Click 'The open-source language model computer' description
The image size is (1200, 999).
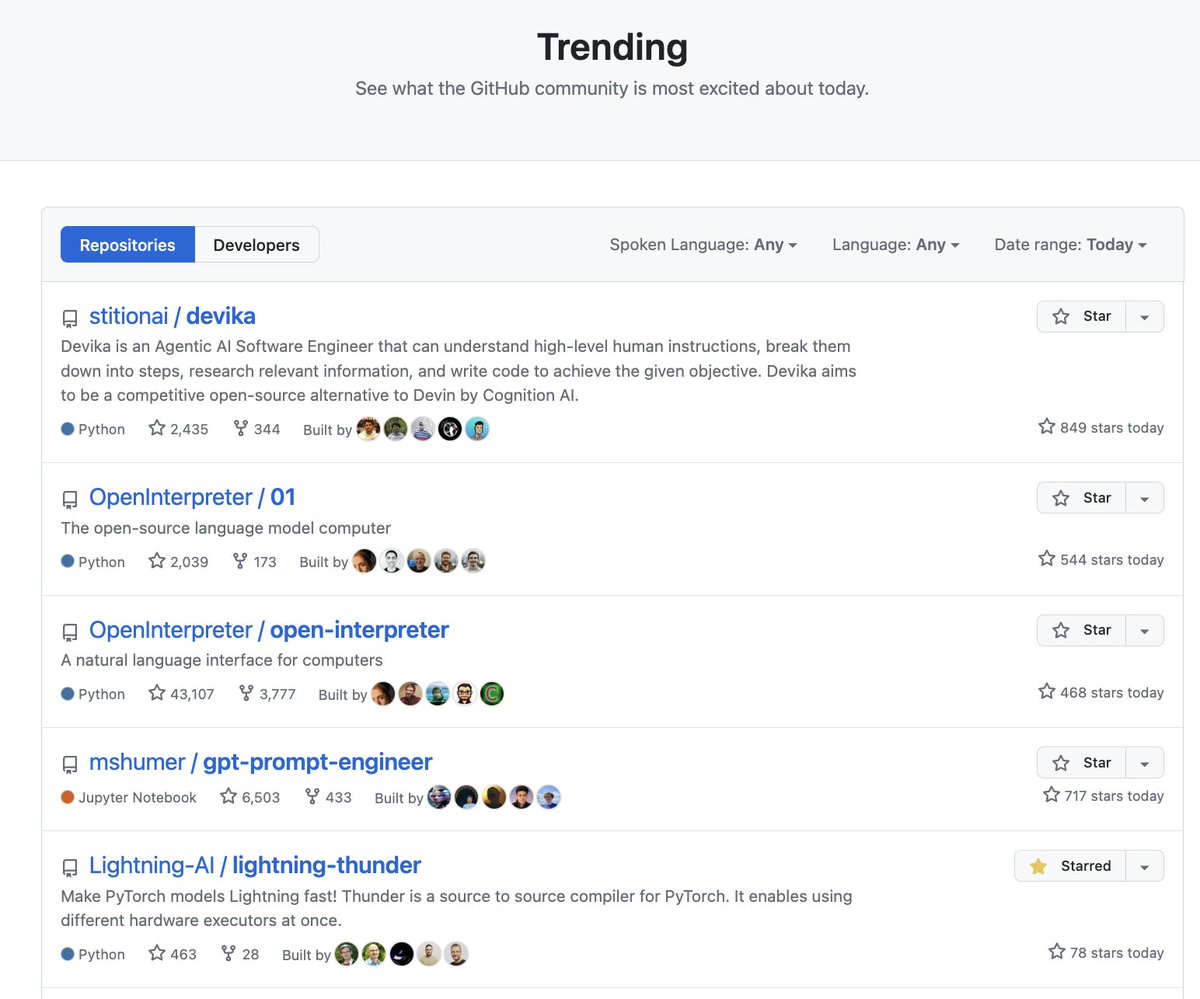click(x=226, y=528)
